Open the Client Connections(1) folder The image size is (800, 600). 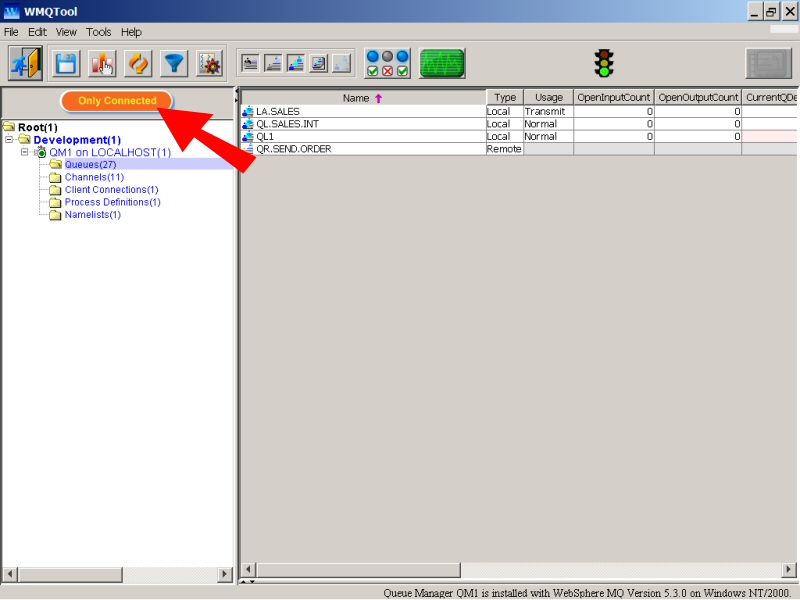(111, 189)
